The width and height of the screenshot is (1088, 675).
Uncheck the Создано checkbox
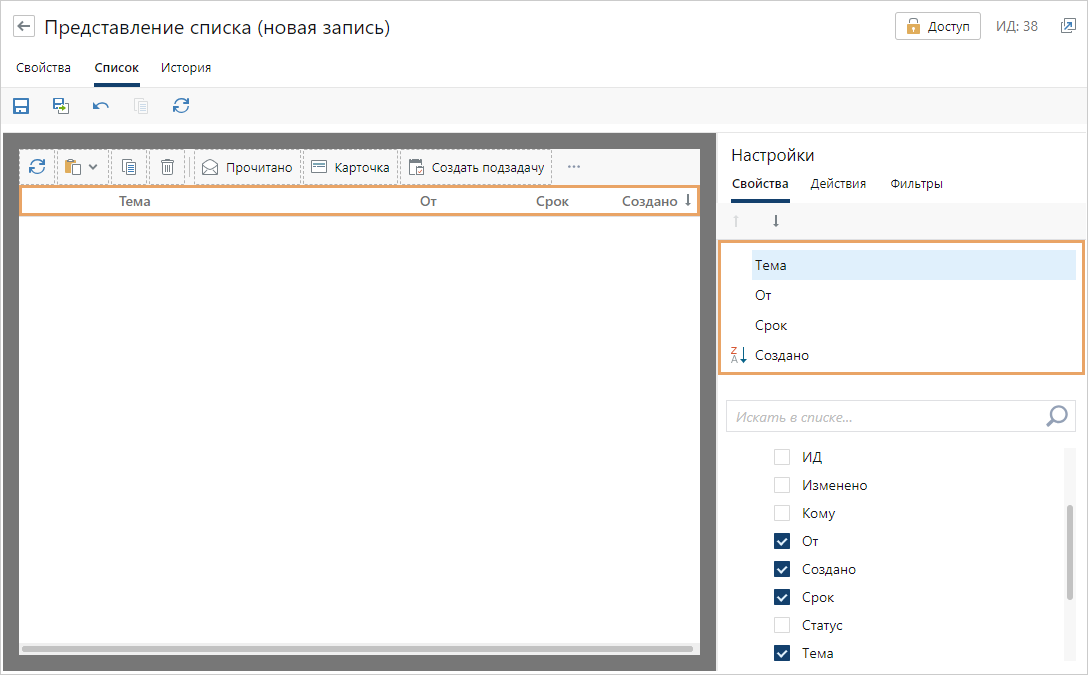(x=782, y=569)
